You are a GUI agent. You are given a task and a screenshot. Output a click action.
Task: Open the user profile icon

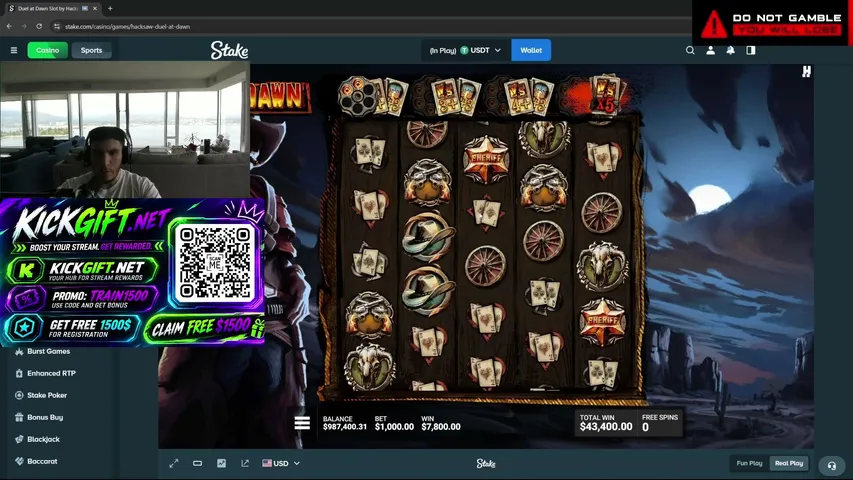pos(710,50)
